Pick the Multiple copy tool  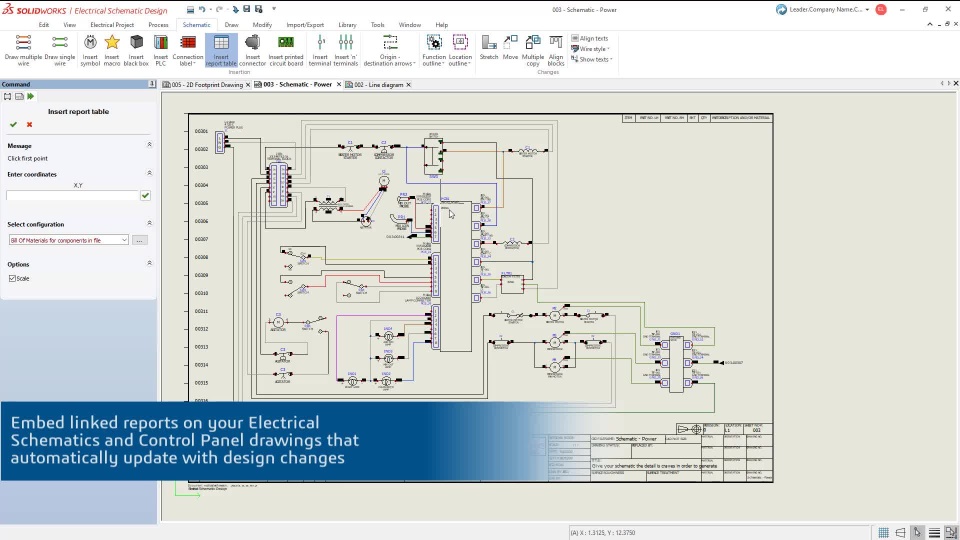[533, 50]
